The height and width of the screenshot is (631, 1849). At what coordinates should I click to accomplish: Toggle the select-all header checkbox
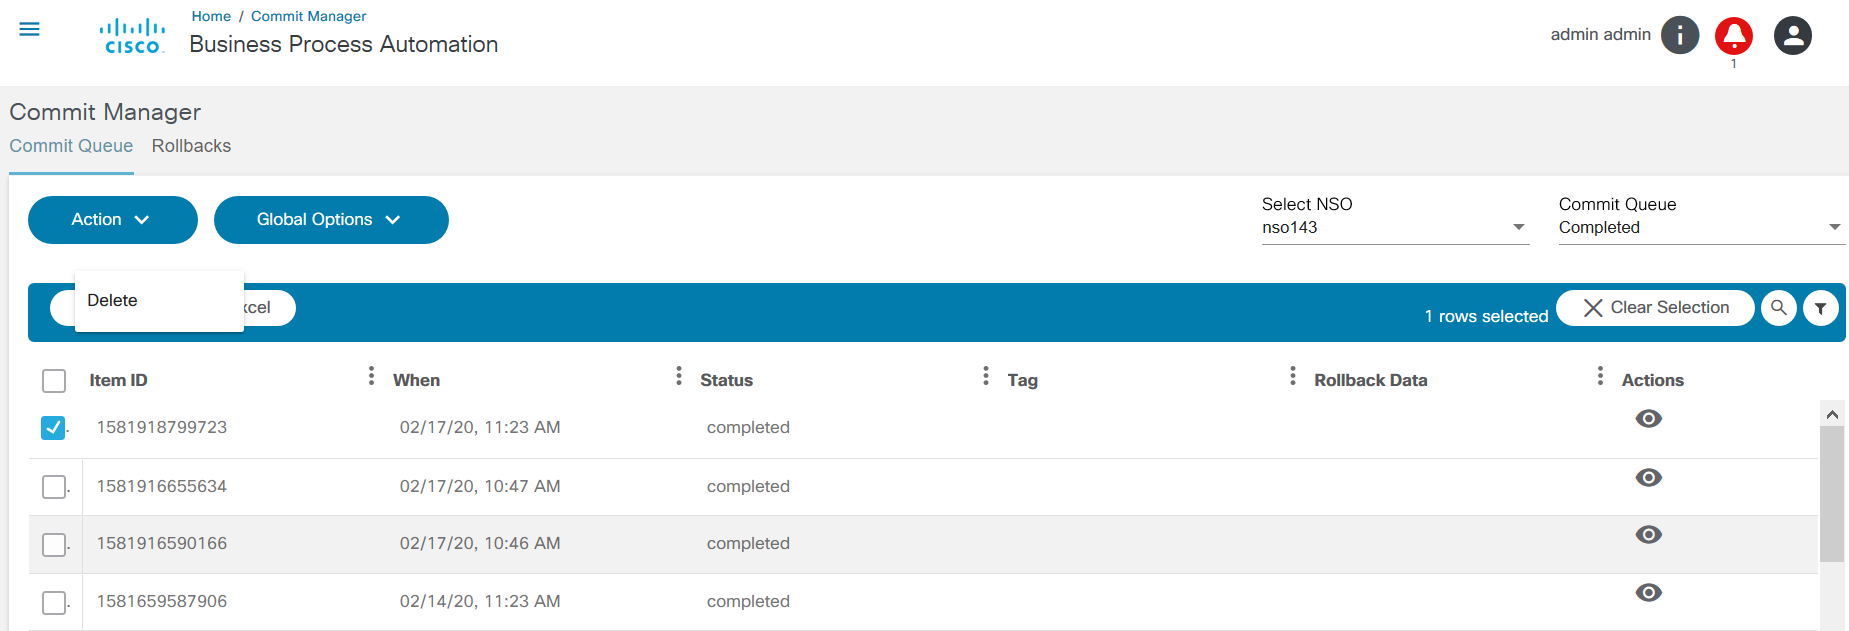tap(54, 381)
